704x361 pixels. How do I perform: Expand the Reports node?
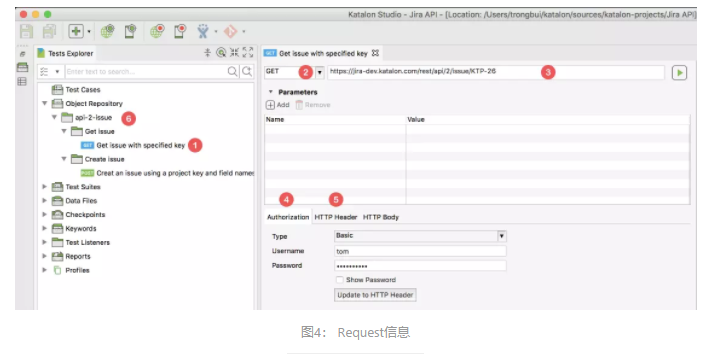click(x=44, y=256)
